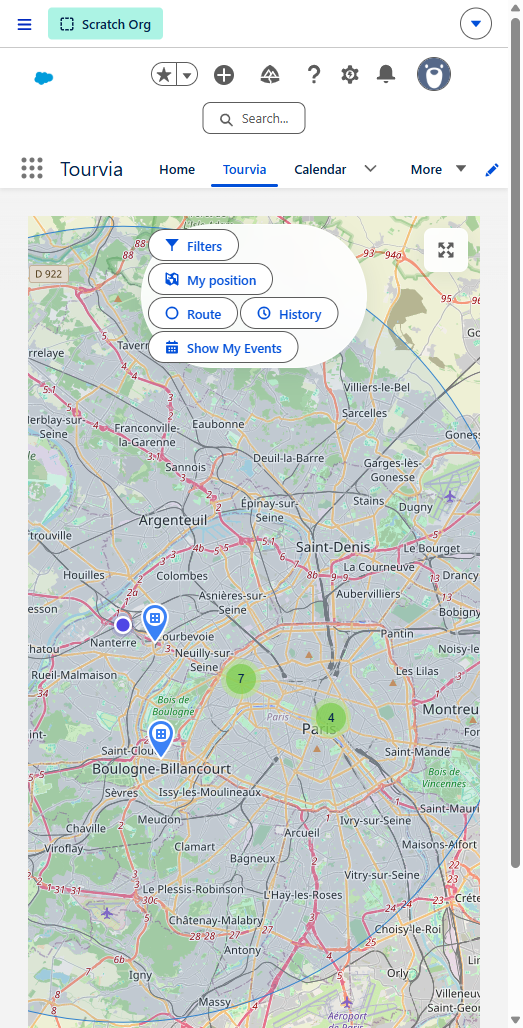
Task: Click the Scratch Org badge
Action: click(x=106, y=24)
